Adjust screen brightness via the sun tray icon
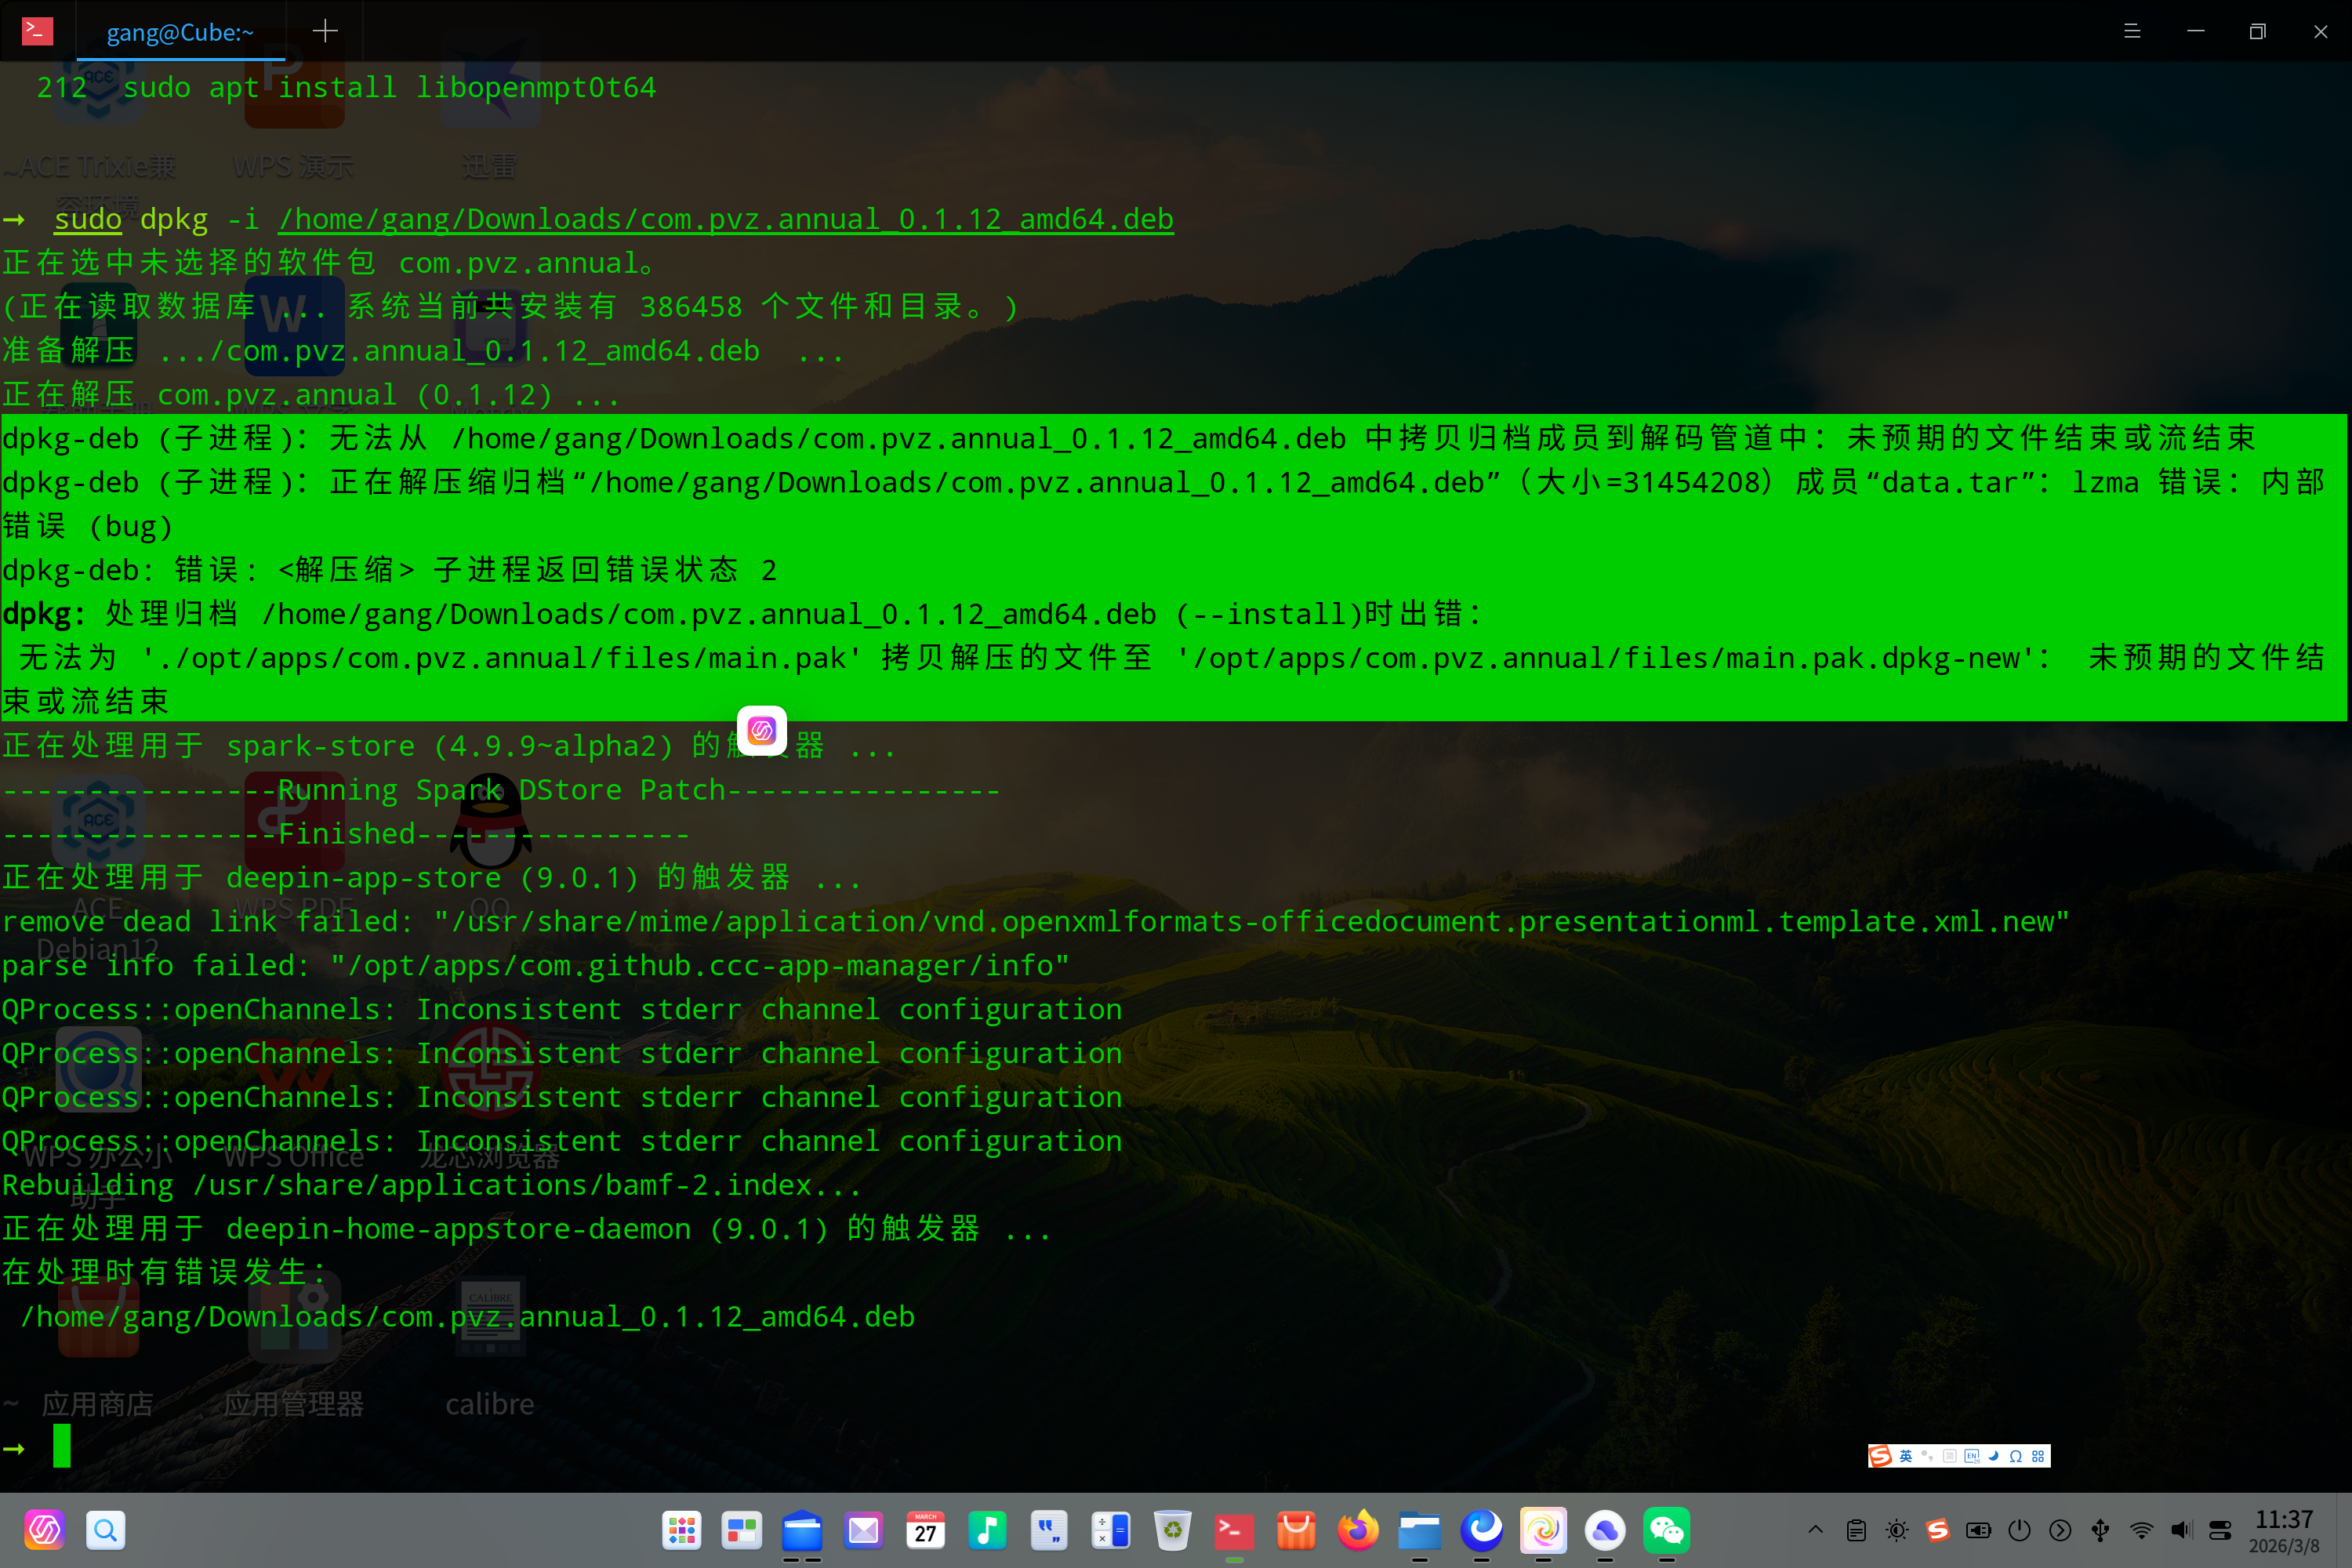This screenshot has width=2352, height=1568. pyautogui.click(x=1897, y=1530)
